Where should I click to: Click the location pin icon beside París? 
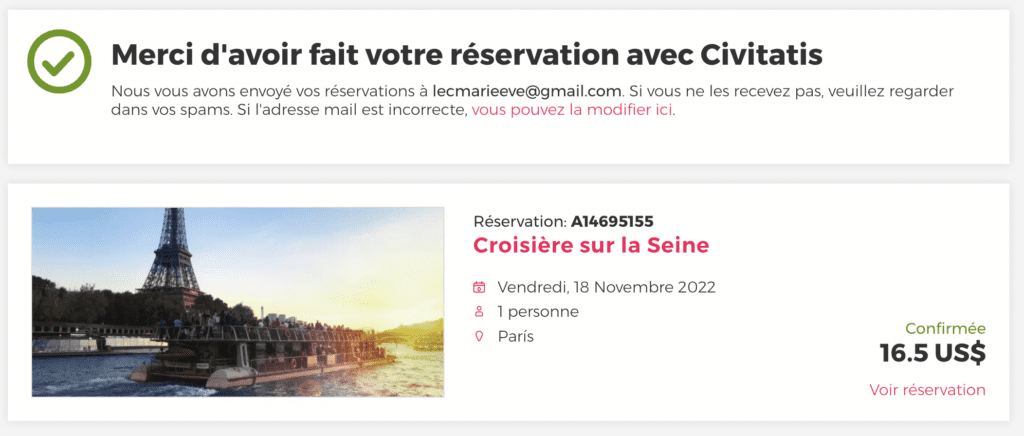[479, 336]
